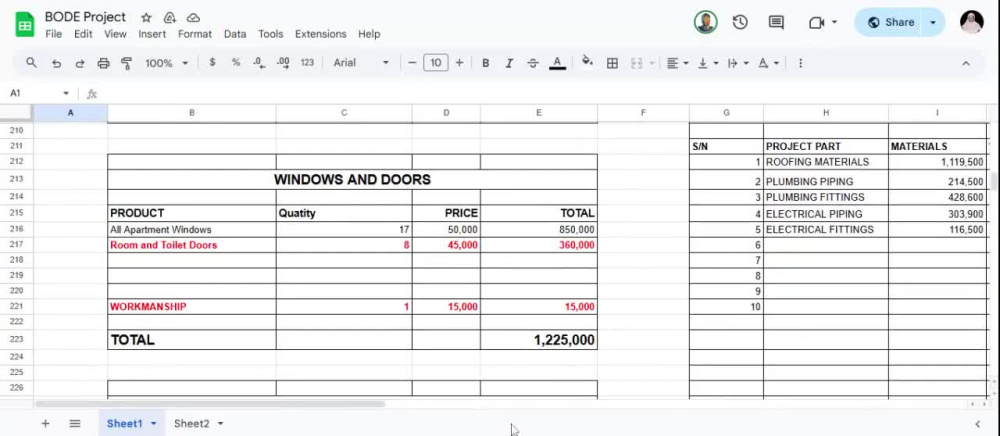Select column B header
The image size is (1000, 436).
(192, 113)
